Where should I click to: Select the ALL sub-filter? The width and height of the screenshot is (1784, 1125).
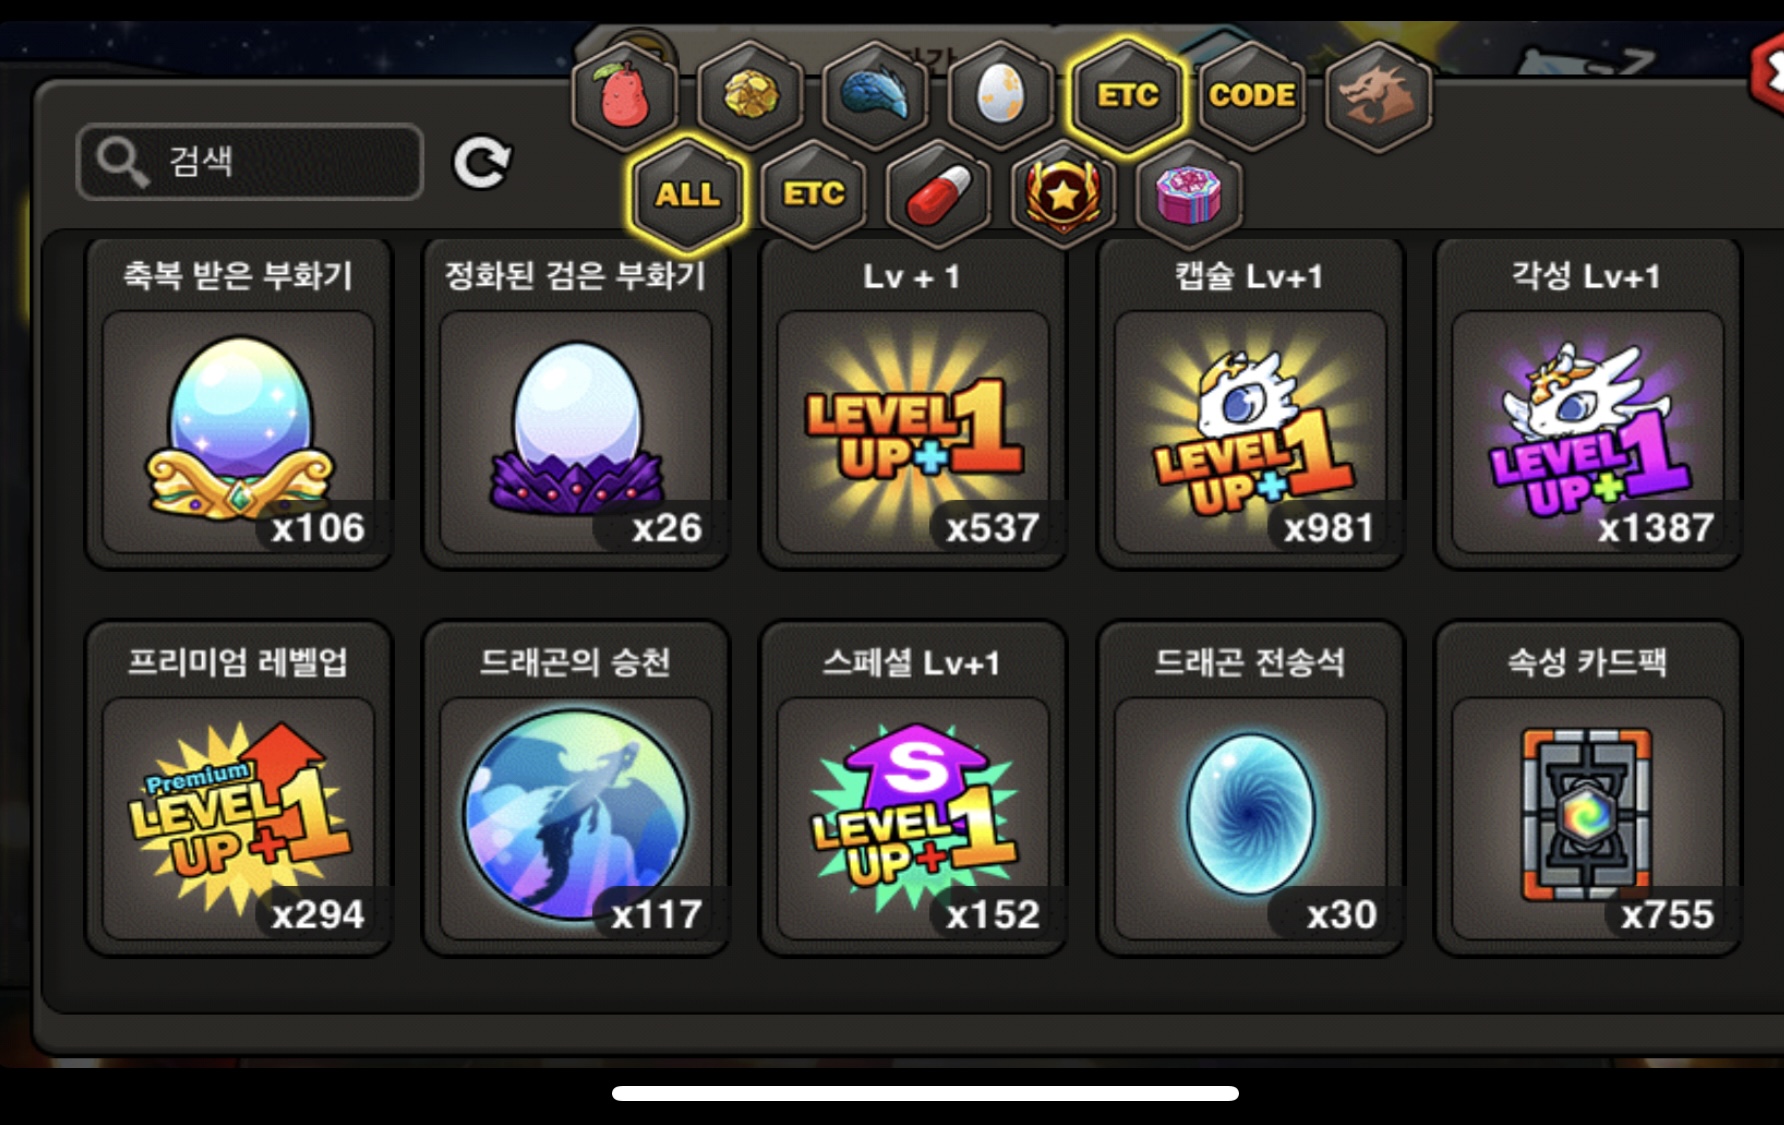(688, 193)
